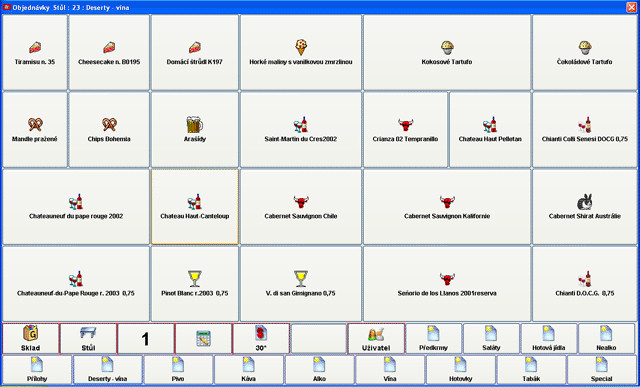Order Chateauneuf-du-Pape Rouge r. 2003 0,75
This screenshot has height=387, width=640.
pos(76,284)
